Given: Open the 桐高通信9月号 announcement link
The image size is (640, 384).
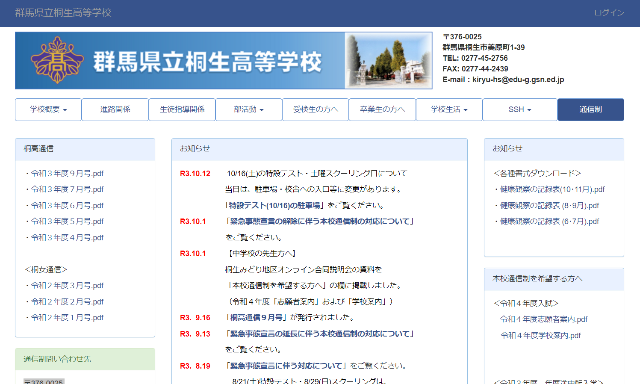Looking at the screenshot, I should coord(257,317).
